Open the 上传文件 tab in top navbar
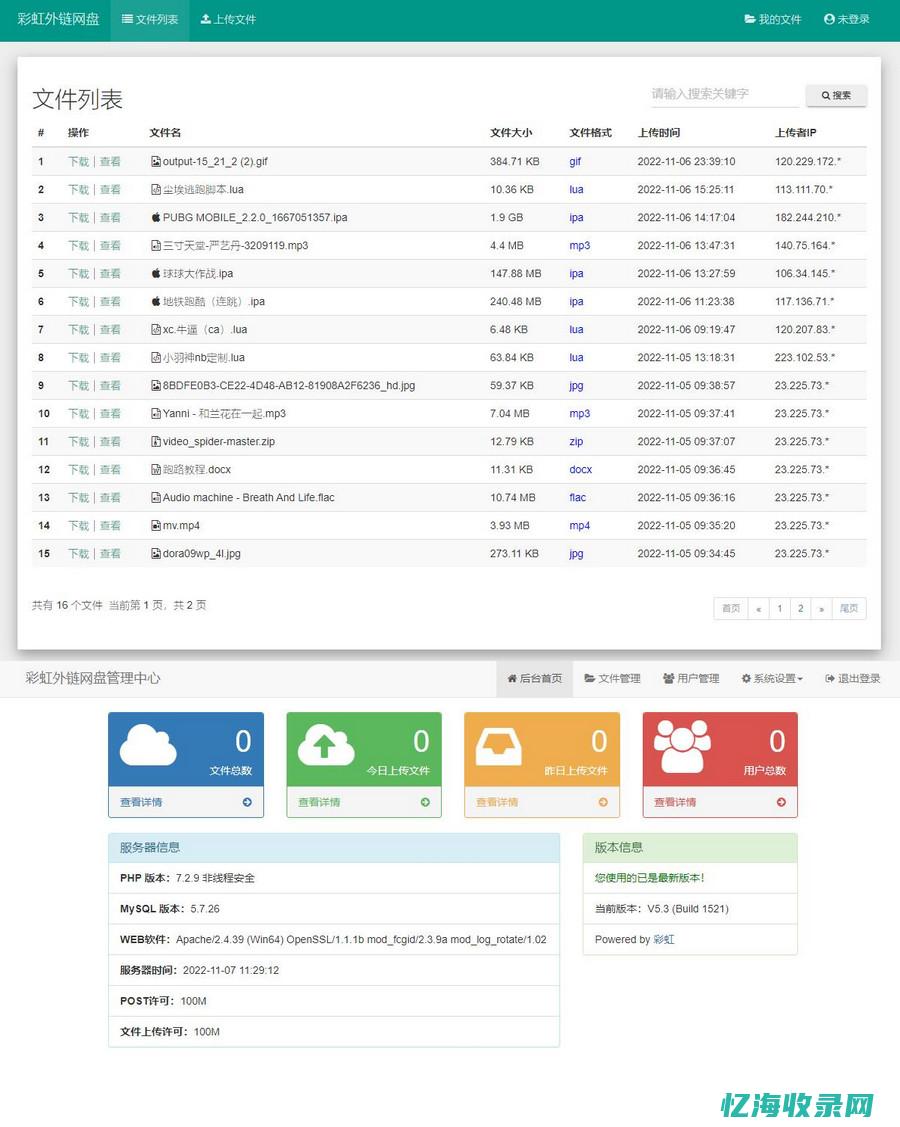 point(228,20)
